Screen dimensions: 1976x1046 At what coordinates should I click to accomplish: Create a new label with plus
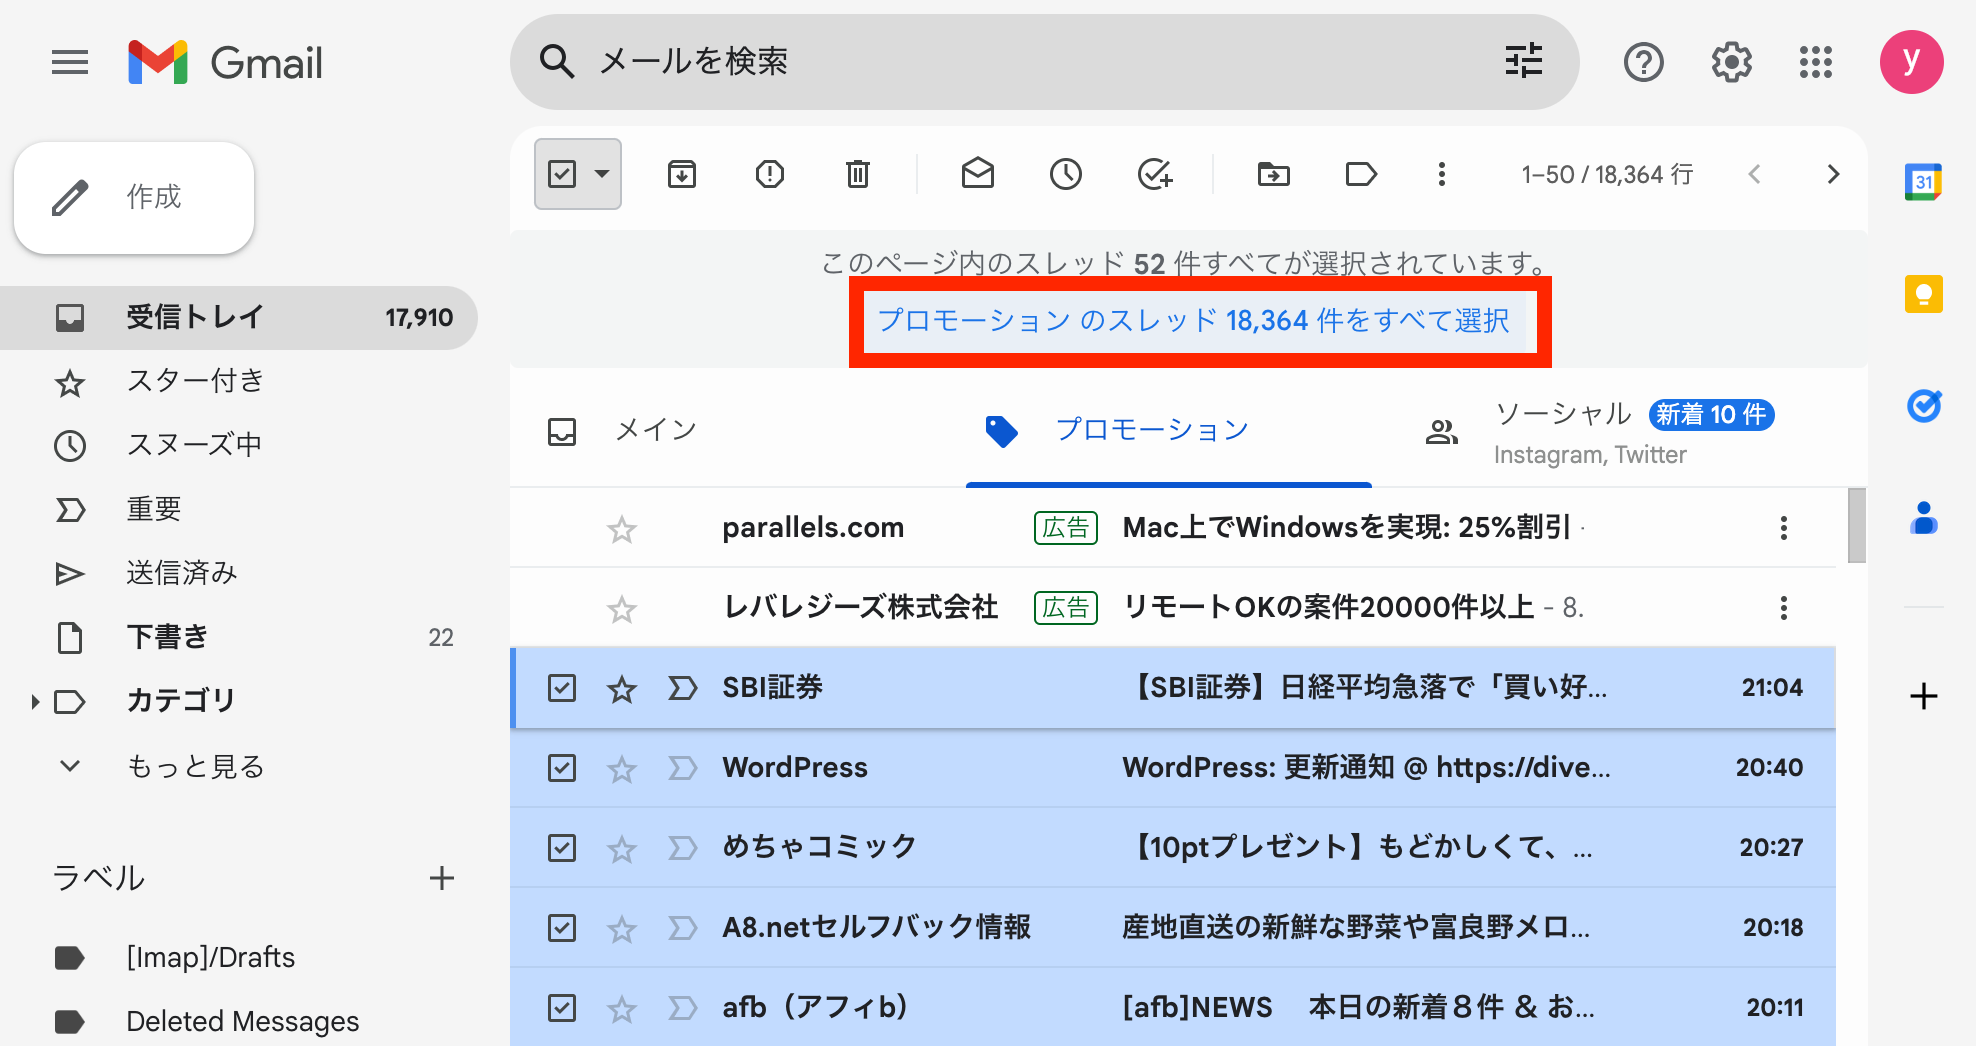click(442, 878)
